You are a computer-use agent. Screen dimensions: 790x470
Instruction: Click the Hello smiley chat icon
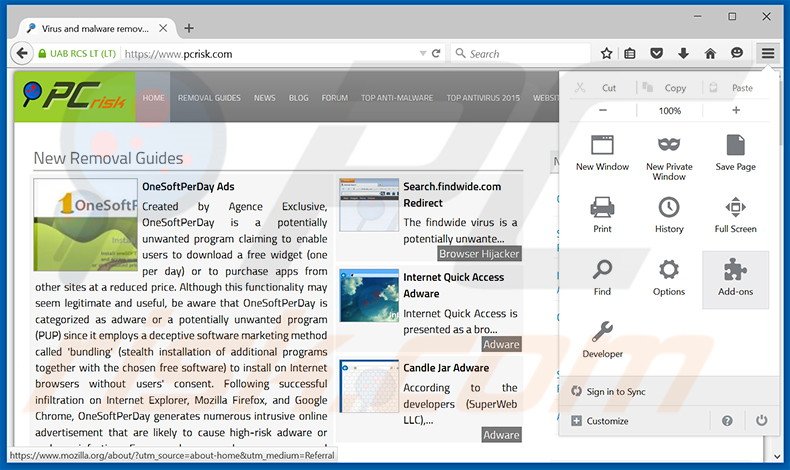pyautogui.click(x=737, y=53)
